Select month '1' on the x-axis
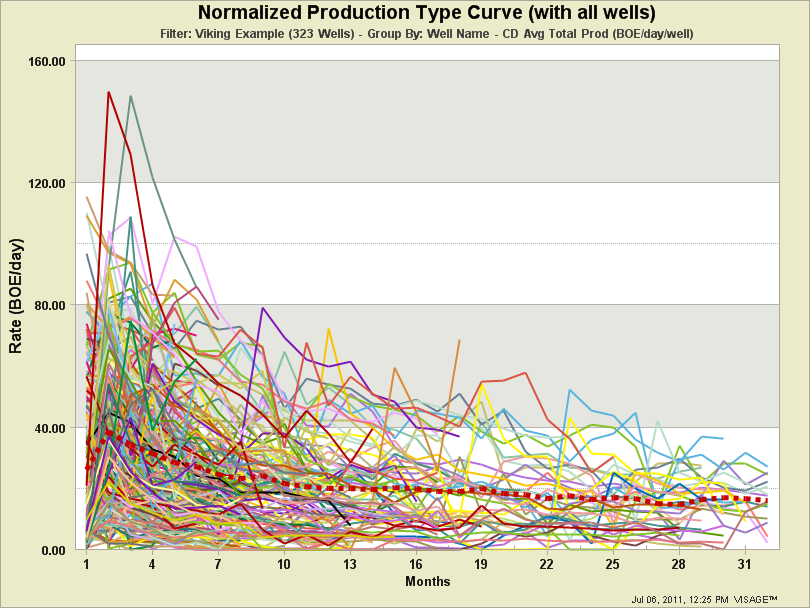The image size is (810, 608). coord(87,564)
